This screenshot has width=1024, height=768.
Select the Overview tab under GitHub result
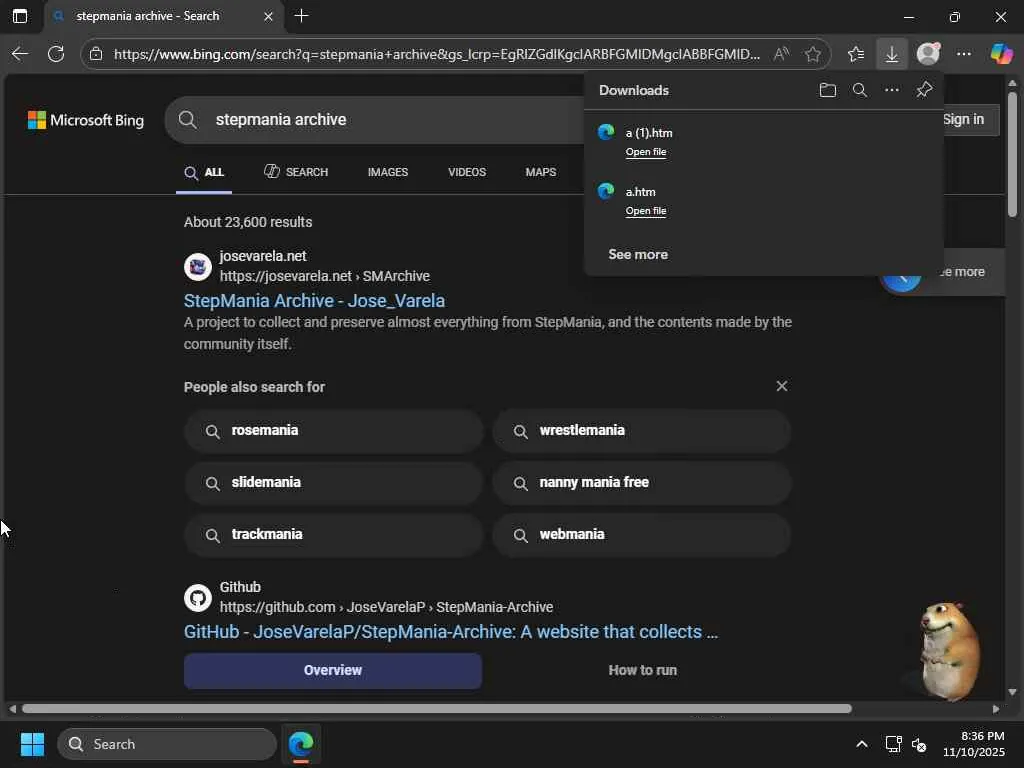coord(333,671)
